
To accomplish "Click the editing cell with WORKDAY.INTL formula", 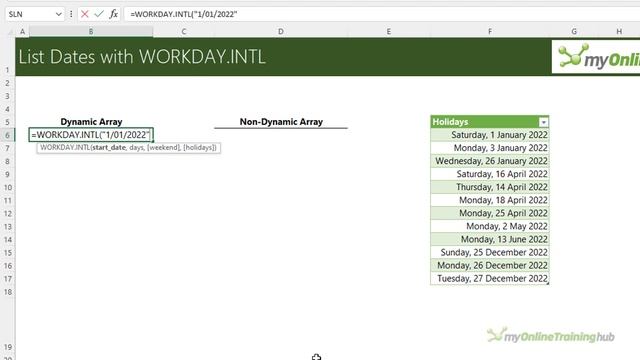I will 91,135.
